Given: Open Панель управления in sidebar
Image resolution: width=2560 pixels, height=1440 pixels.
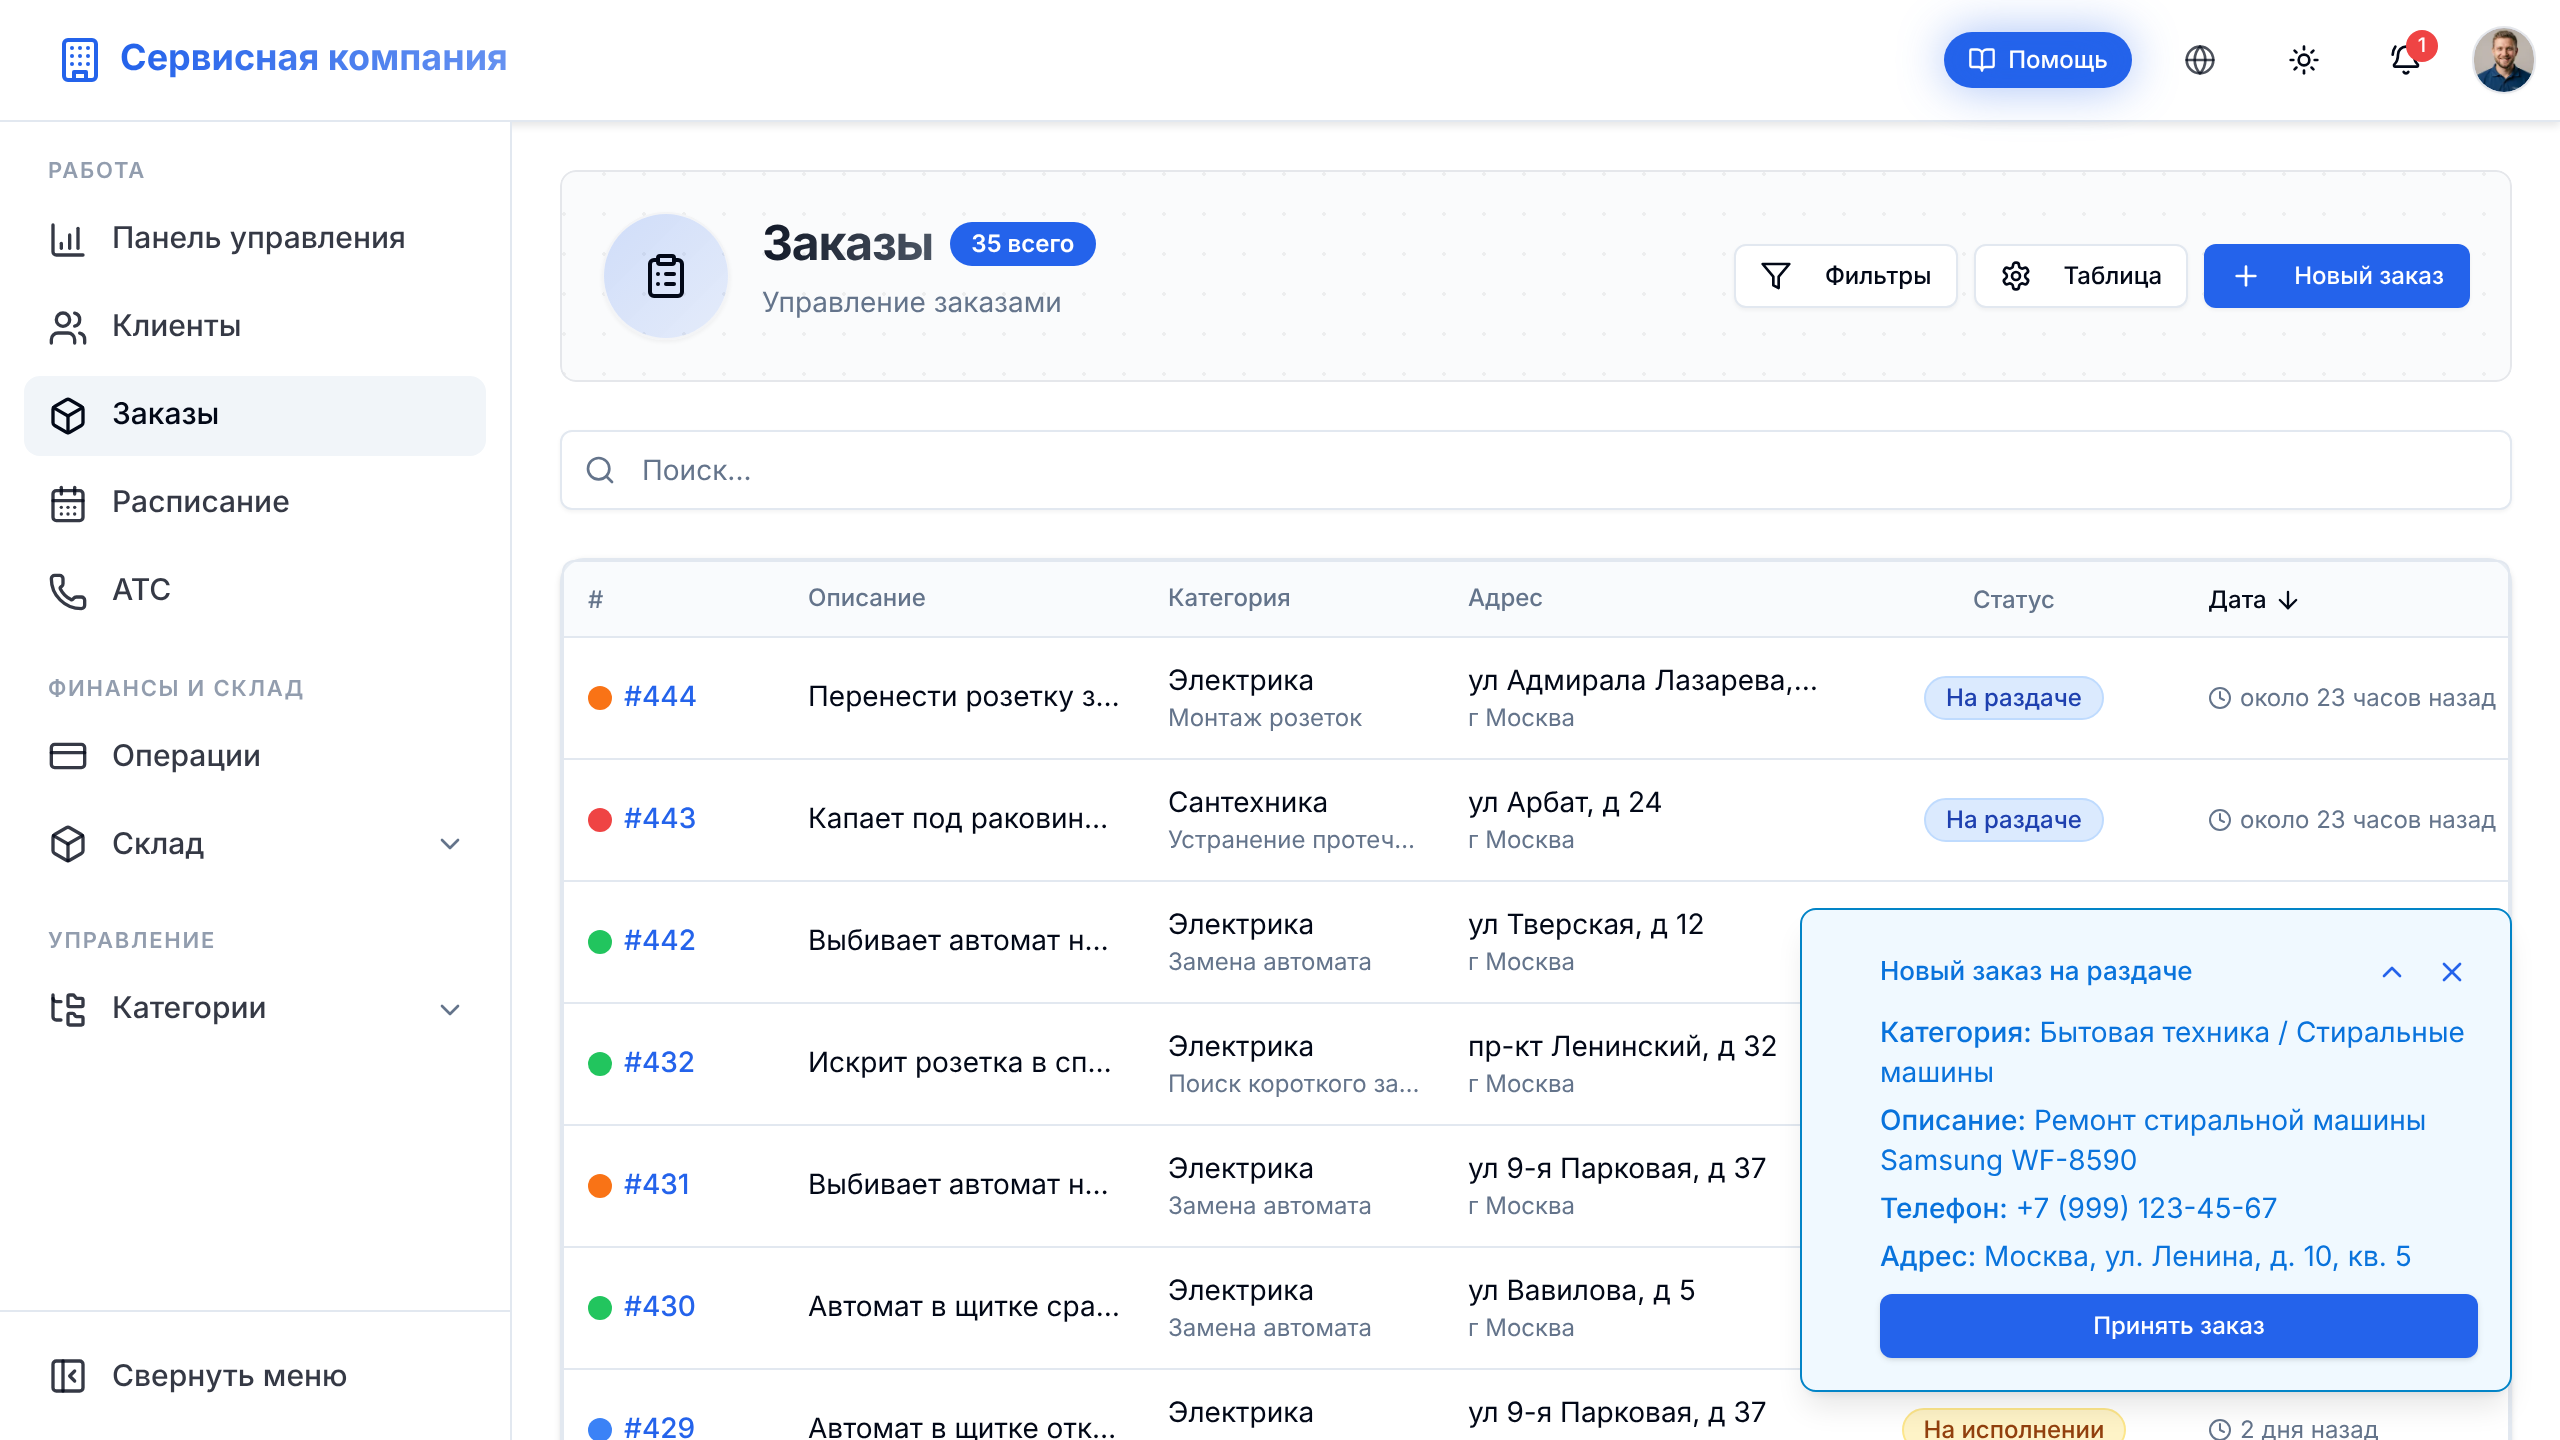Looking at the screenshot, I should point(255,238).
